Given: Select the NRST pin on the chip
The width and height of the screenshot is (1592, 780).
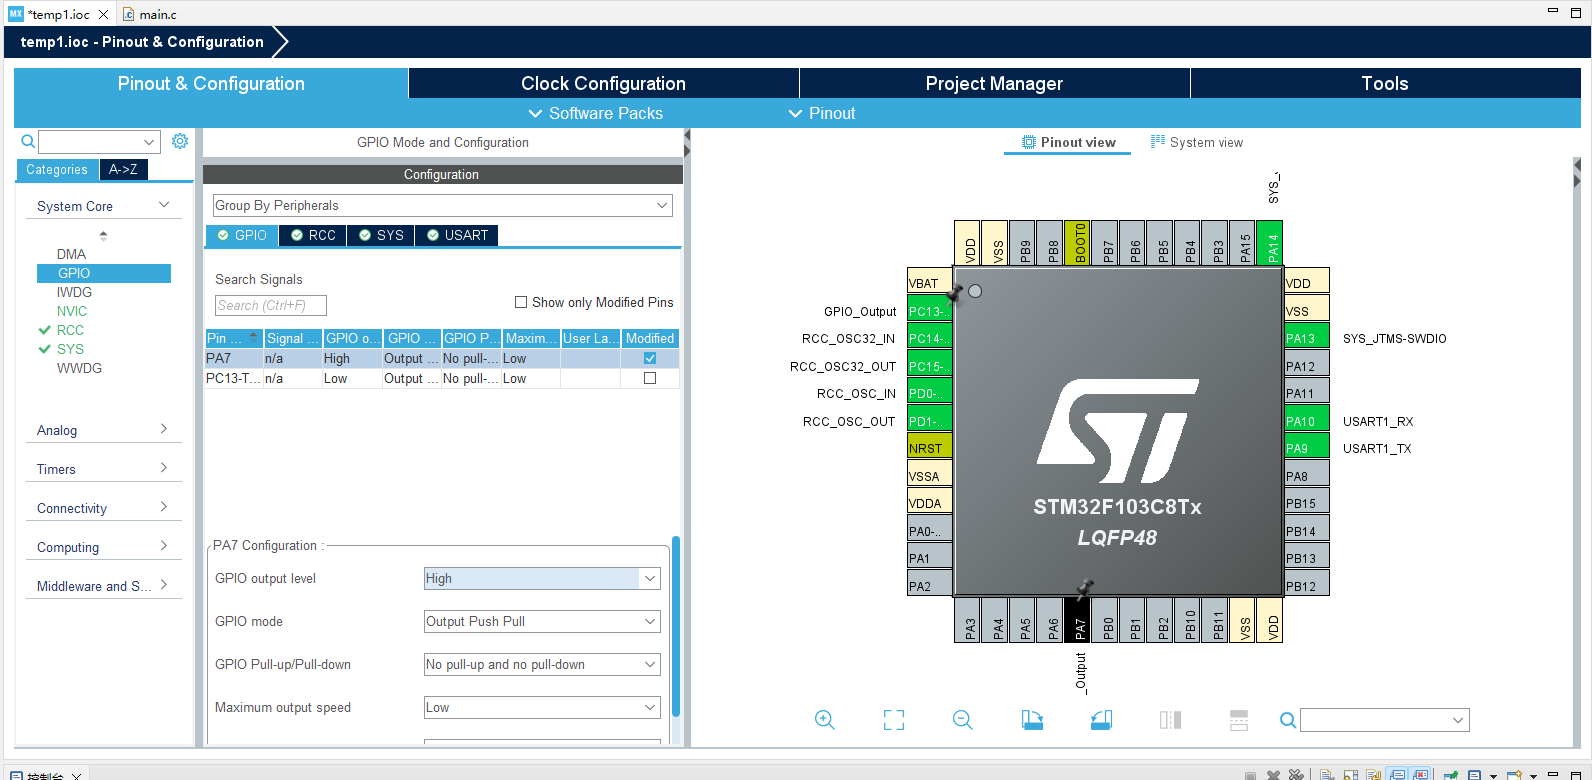Looking at the screenshot, I should tap(929, 448).
